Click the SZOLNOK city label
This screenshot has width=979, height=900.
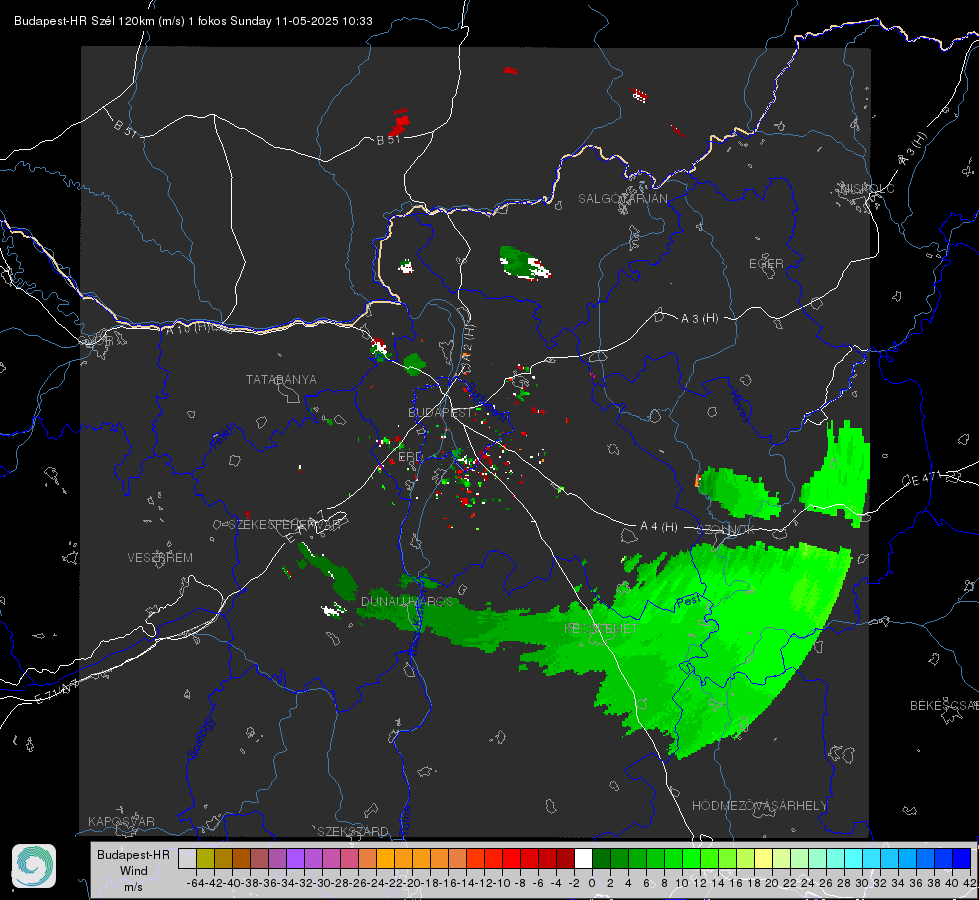tap(726, 529)
